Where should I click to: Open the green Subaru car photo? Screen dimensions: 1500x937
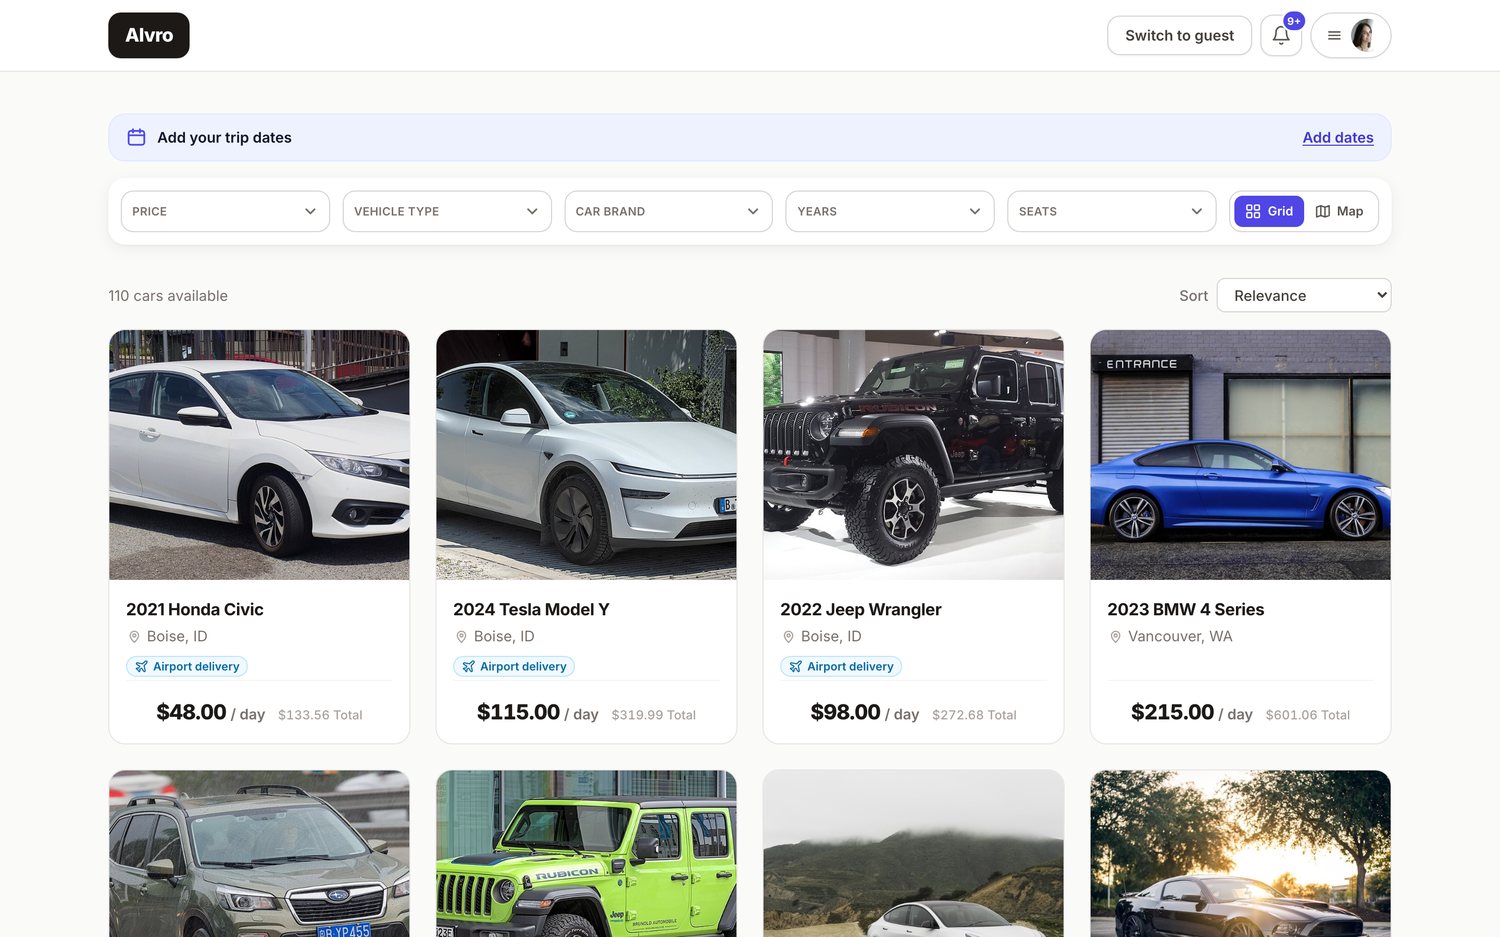[259, 853]
